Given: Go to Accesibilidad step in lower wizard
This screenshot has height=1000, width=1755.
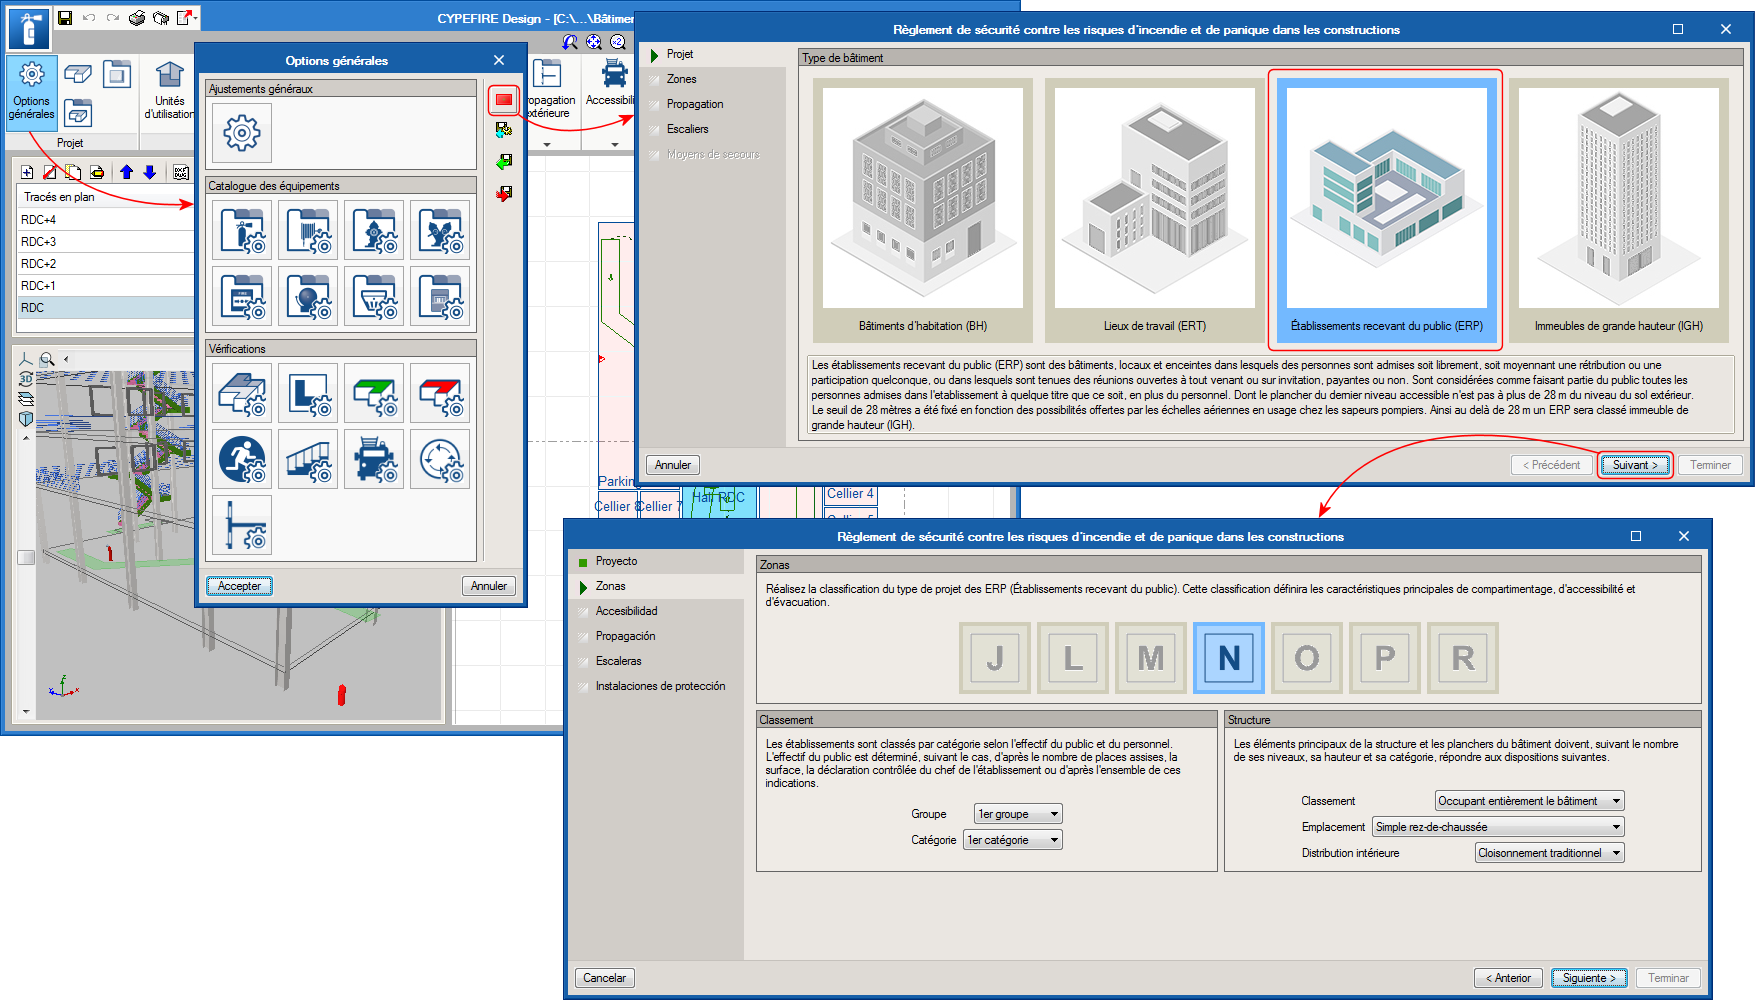Looking at the screenshot, I should coord(627,611).
